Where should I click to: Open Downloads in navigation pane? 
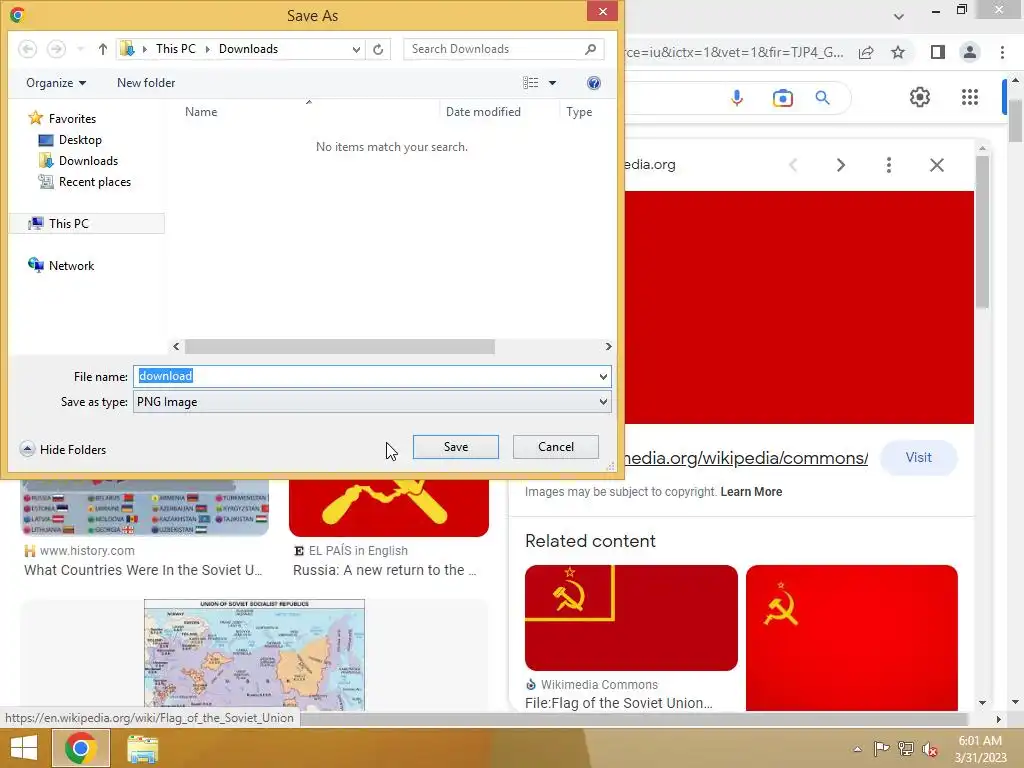(x=78, y=161)
